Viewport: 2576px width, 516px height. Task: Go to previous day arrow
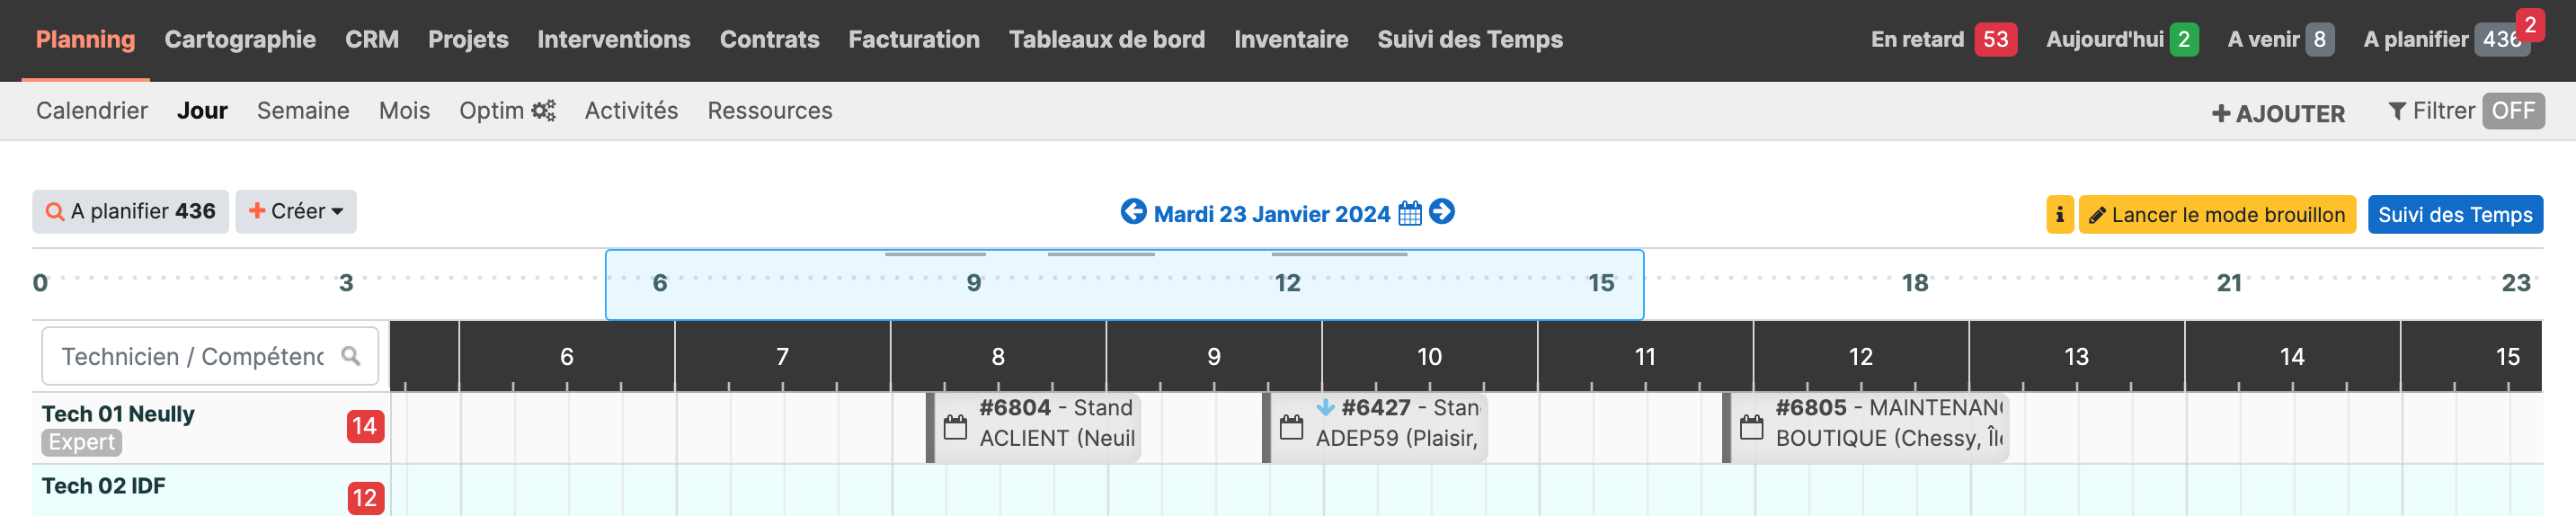pos(1133,212)
